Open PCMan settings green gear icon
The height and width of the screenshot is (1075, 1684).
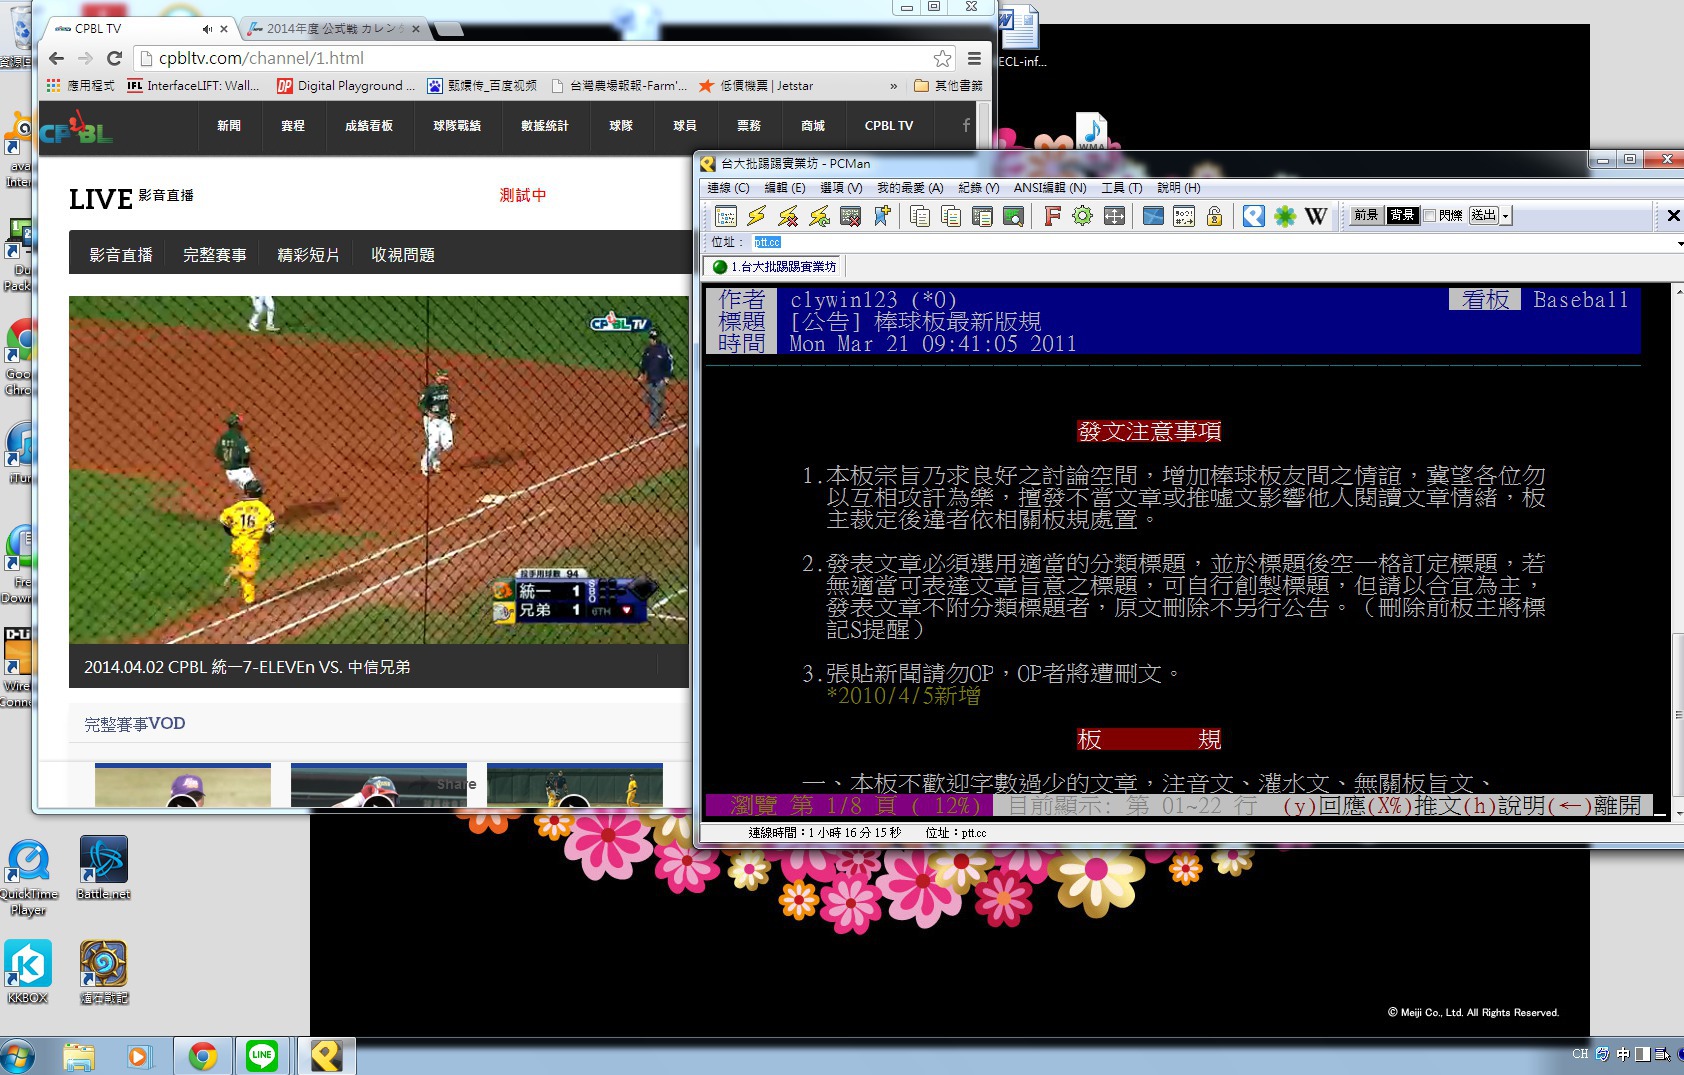point(1083,216)
